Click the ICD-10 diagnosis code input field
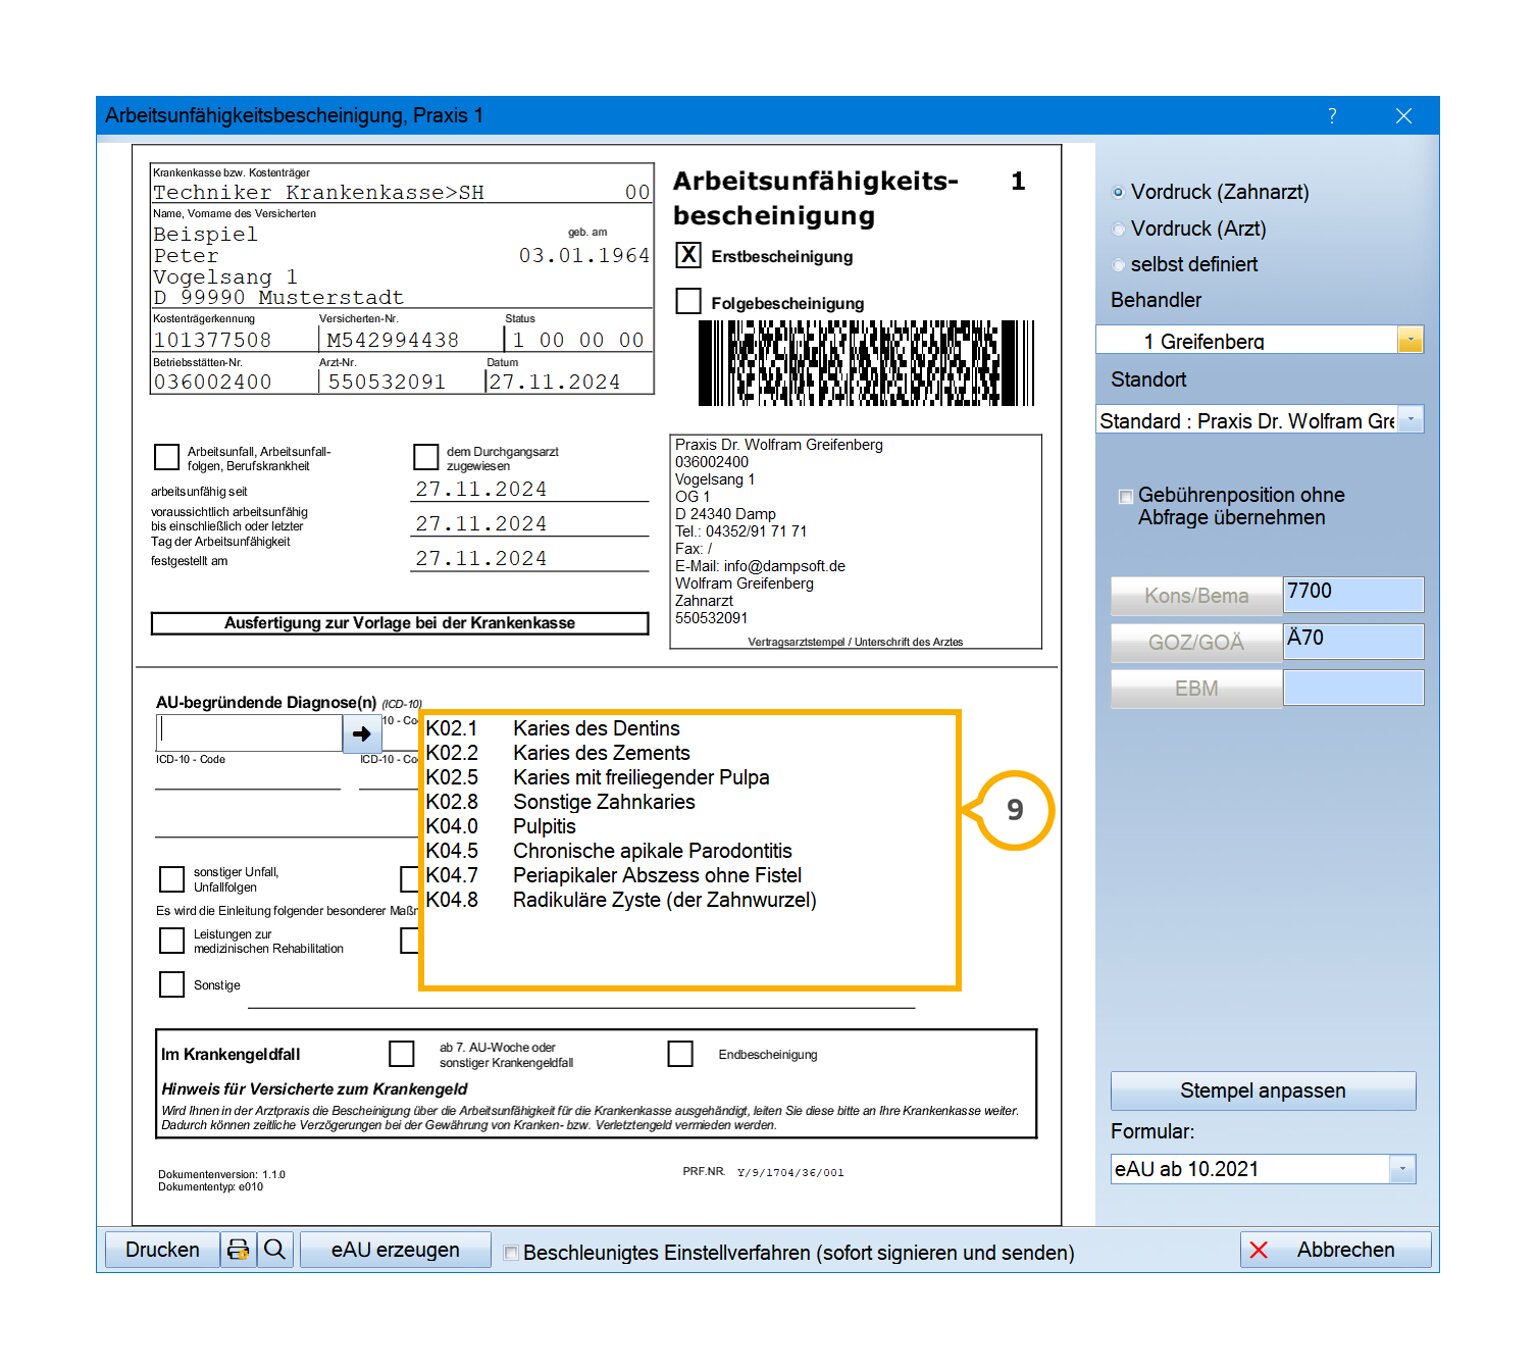The width and height of the screenshot is (1537, 1370). 250,732
